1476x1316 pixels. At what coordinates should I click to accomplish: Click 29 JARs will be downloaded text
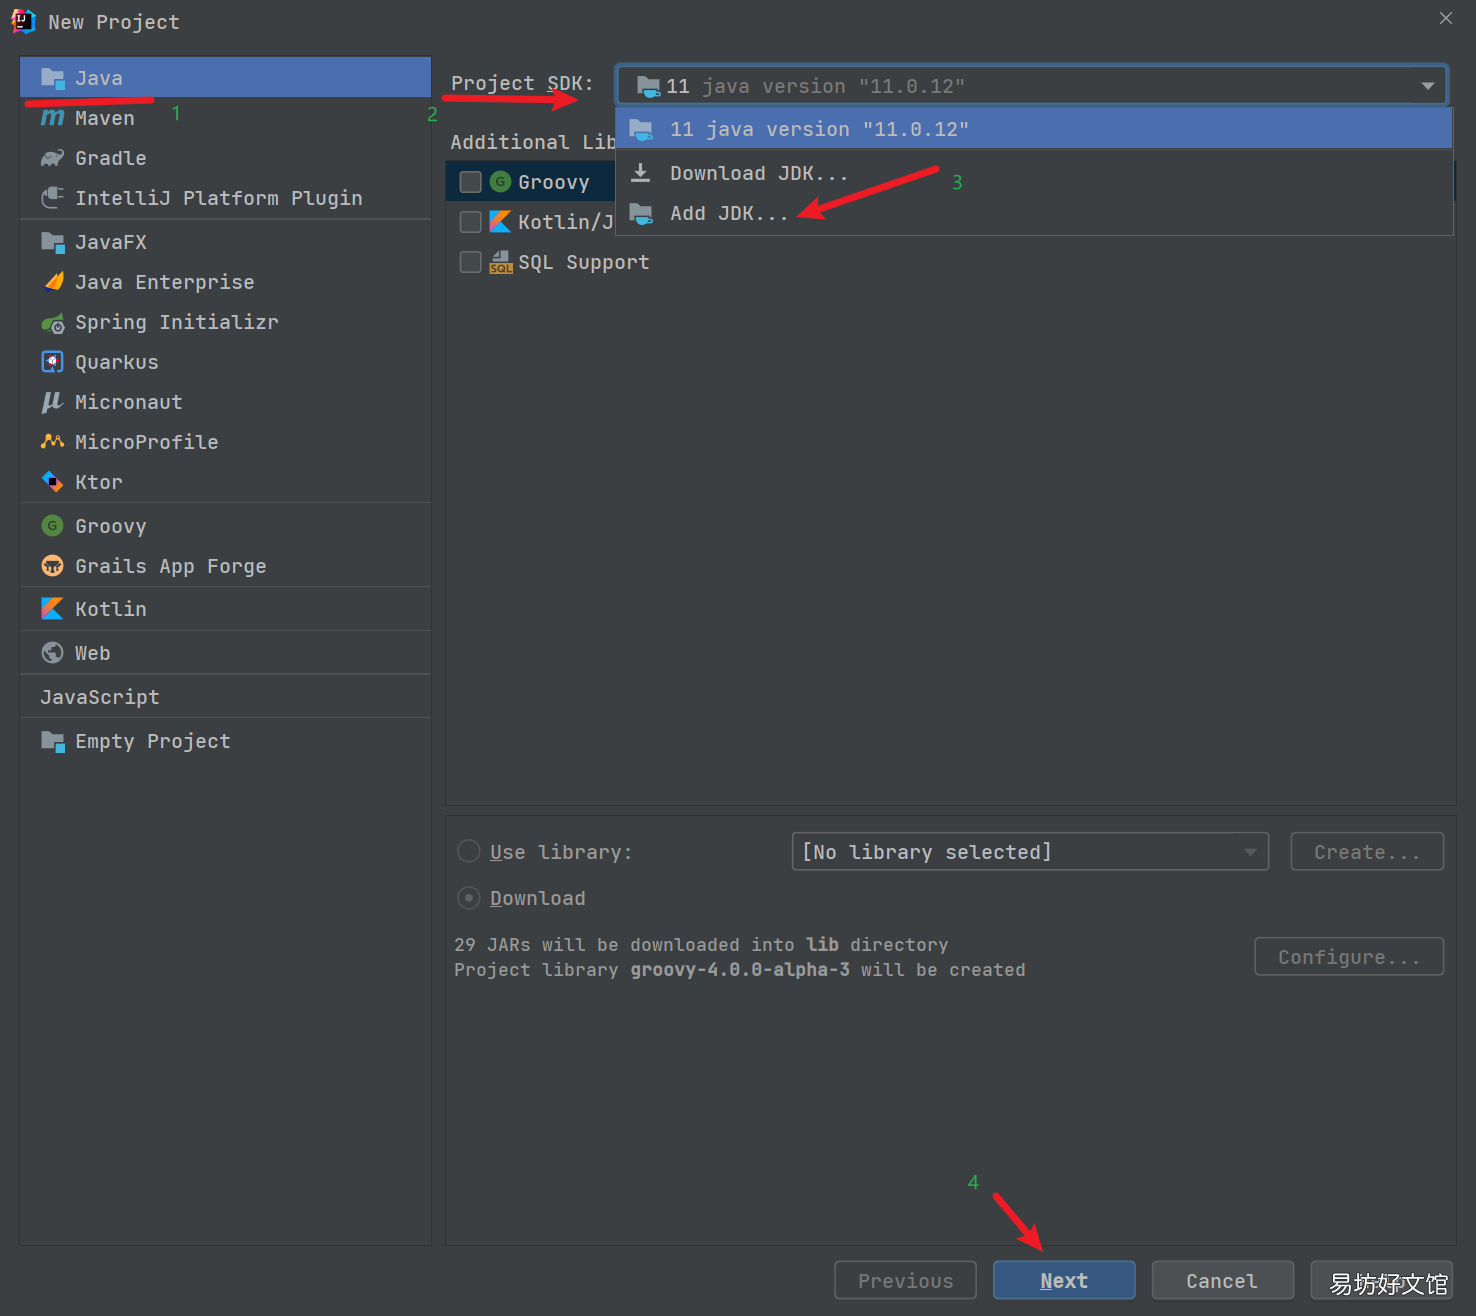[701, 944]
